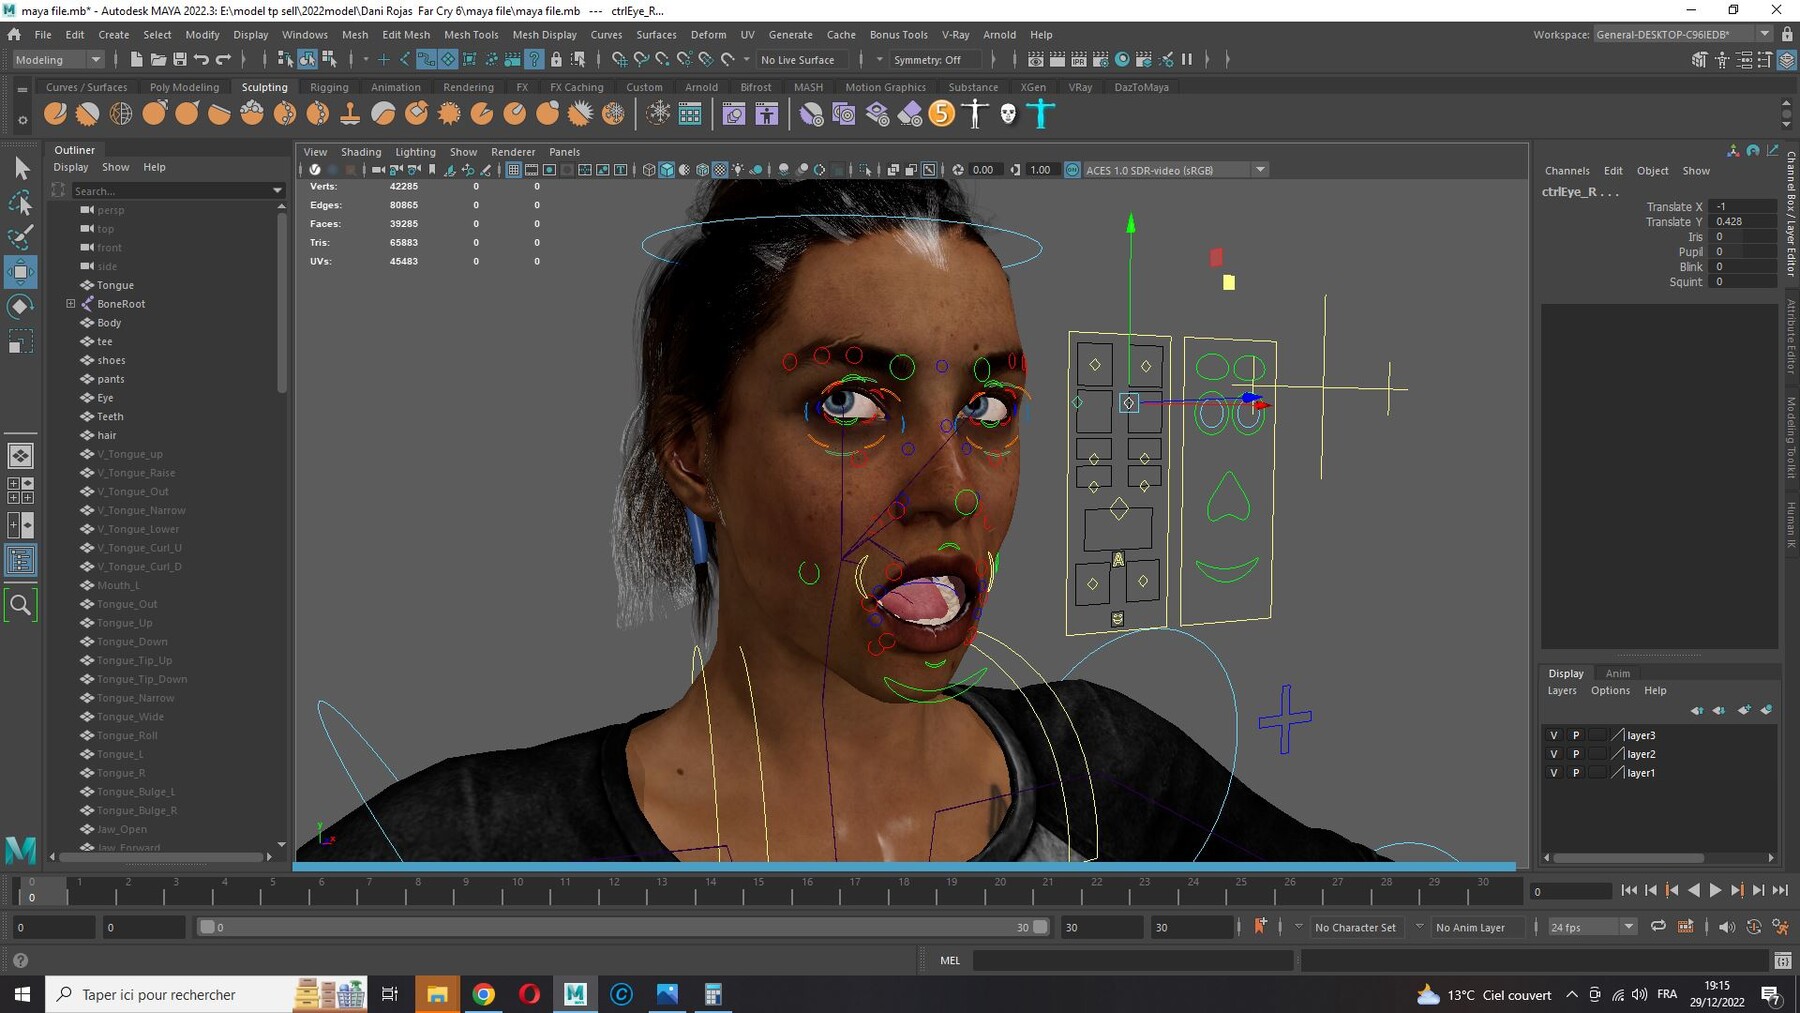The image size is (1800, 1013).
Task: Activate the Paint selection tool
Action: 21,237
